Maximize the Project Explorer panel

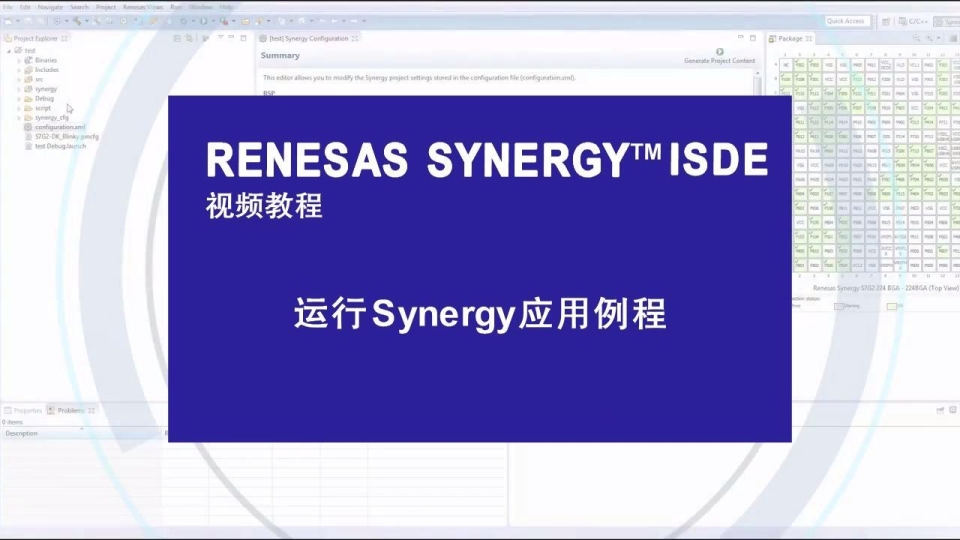tap(243, 38)
